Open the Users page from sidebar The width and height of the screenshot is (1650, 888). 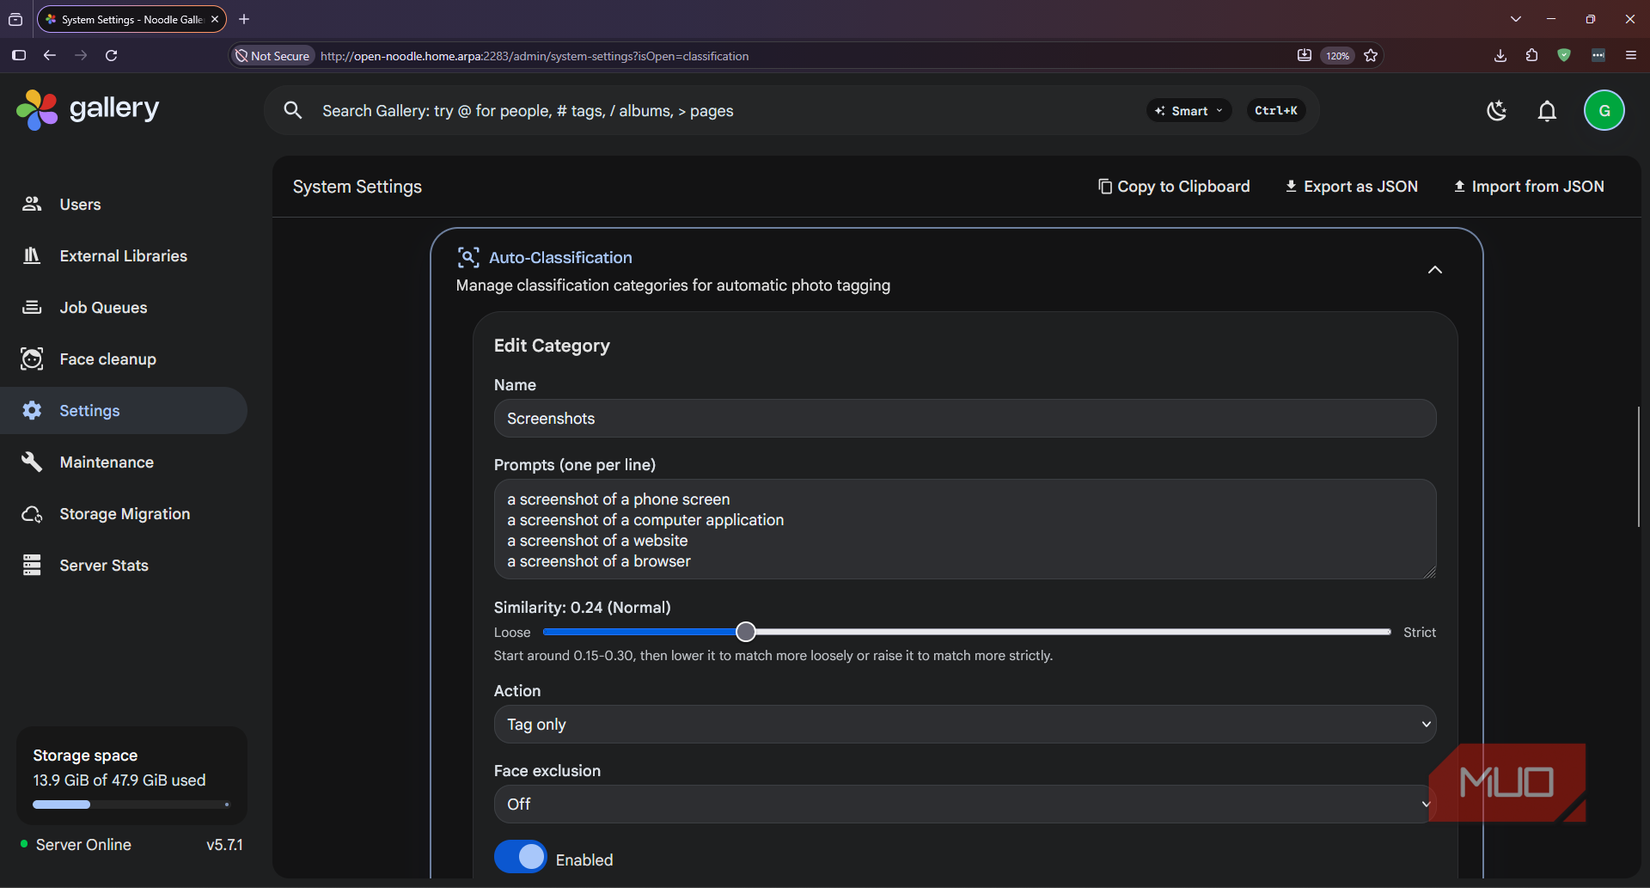click(124, 204)
